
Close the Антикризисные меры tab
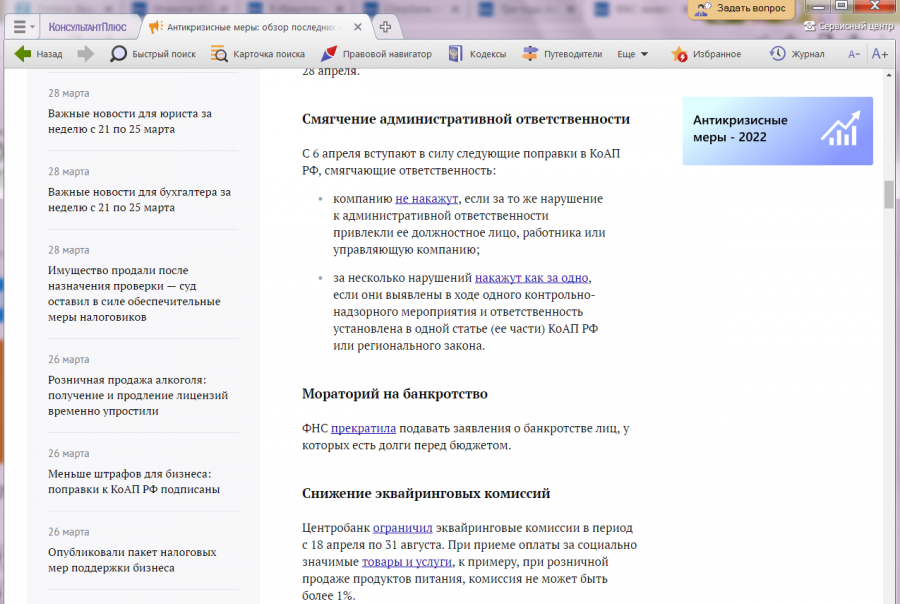tap(360, 26)
